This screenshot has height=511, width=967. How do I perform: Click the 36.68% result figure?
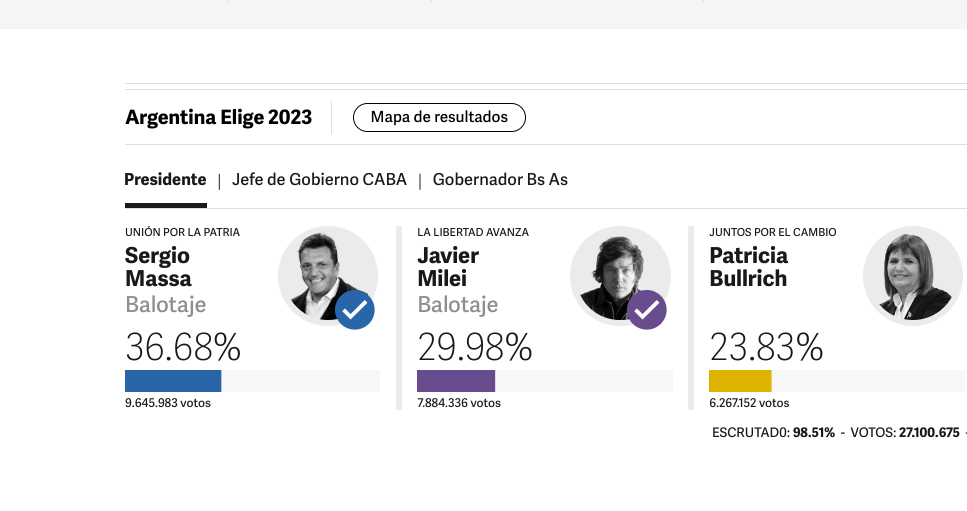pos(183,347)
